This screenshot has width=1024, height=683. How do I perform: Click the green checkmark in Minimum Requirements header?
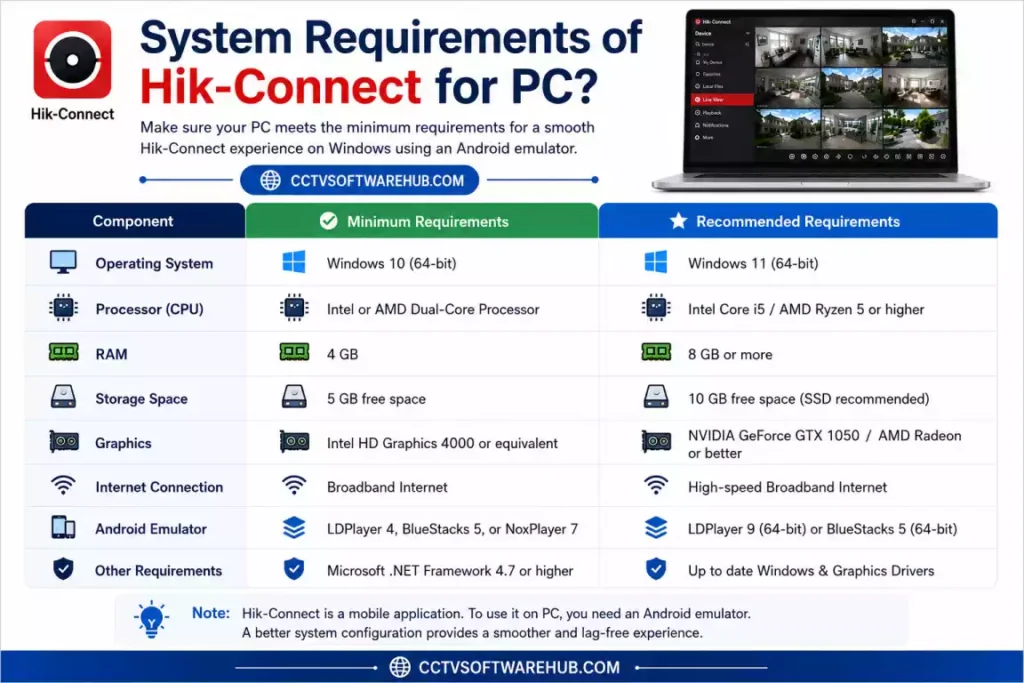click(x=329, y=221)
